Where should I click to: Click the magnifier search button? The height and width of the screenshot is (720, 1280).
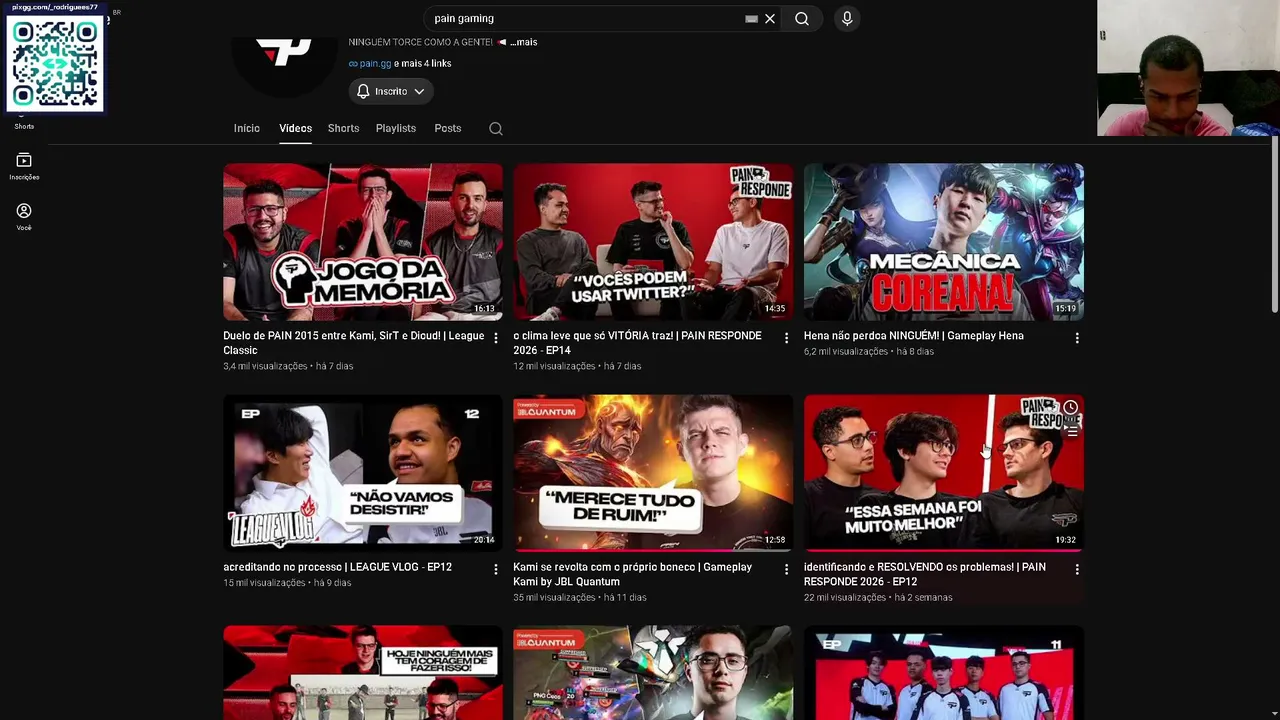(802, 18)
